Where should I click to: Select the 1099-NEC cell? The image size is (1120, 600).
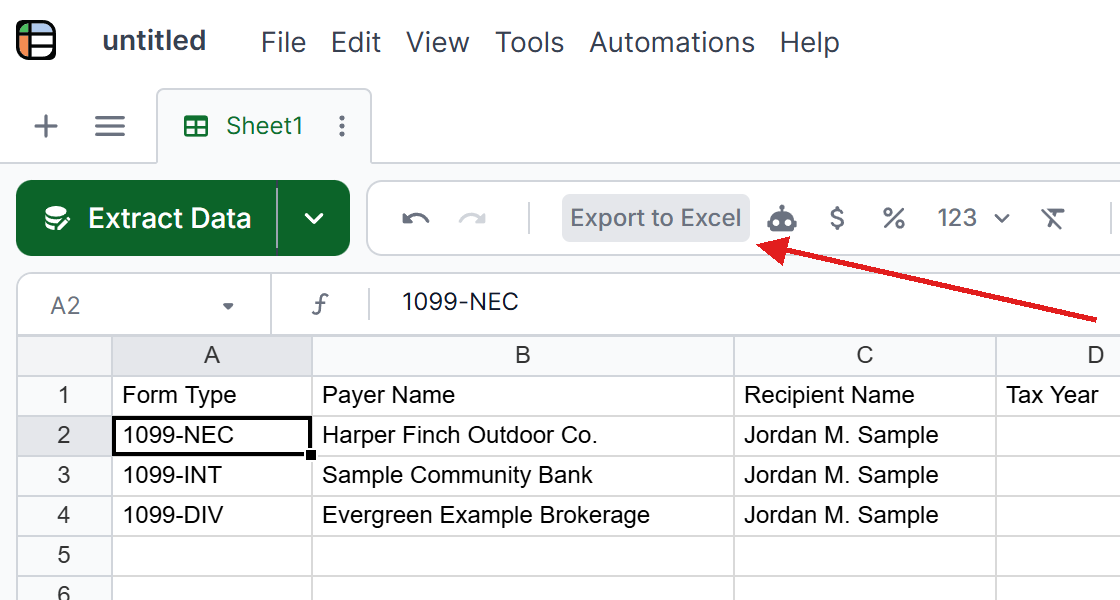click(x=211, y=435)
